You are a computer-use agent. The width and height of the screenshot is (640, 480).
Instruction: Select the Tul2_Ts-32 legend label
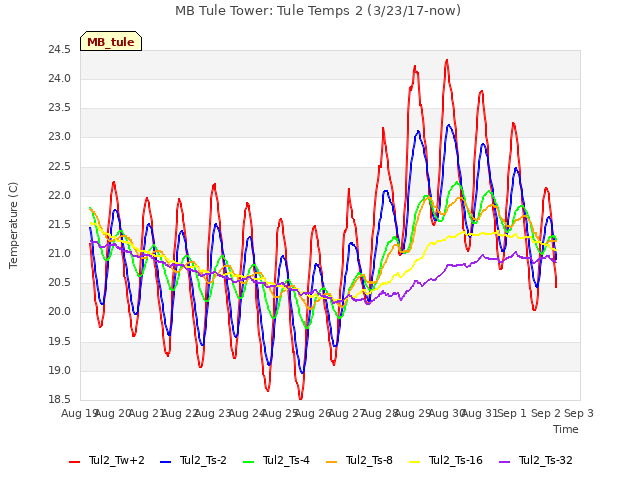tap(546, 460)
